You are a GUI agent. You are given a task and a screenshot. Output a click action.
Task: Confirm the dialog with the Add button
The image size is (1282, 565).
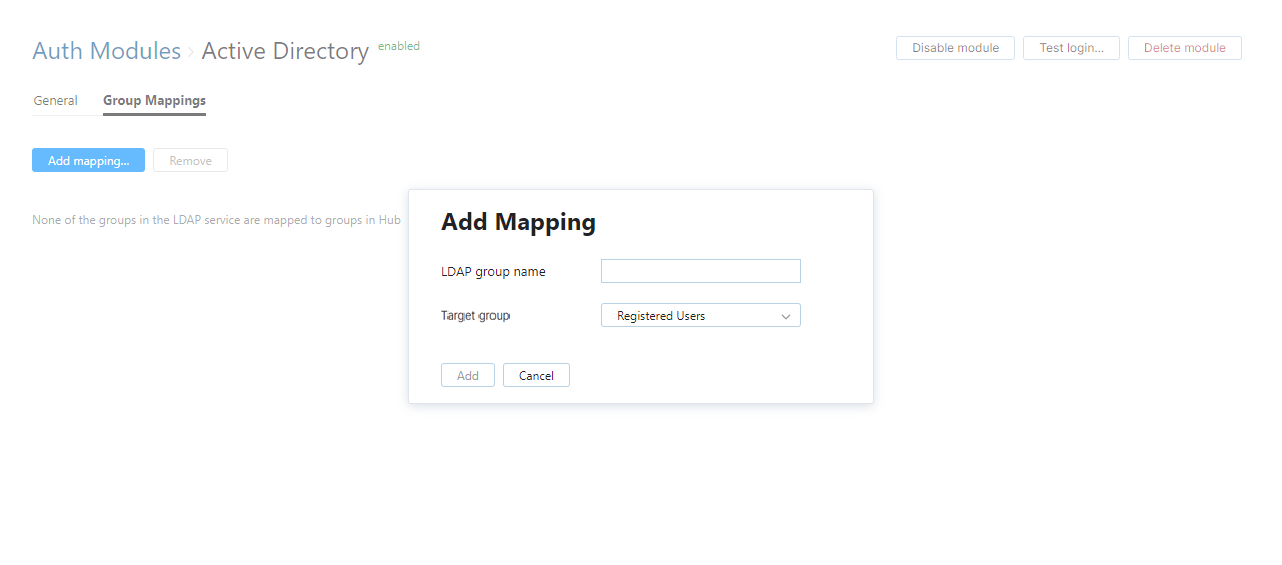467,375
